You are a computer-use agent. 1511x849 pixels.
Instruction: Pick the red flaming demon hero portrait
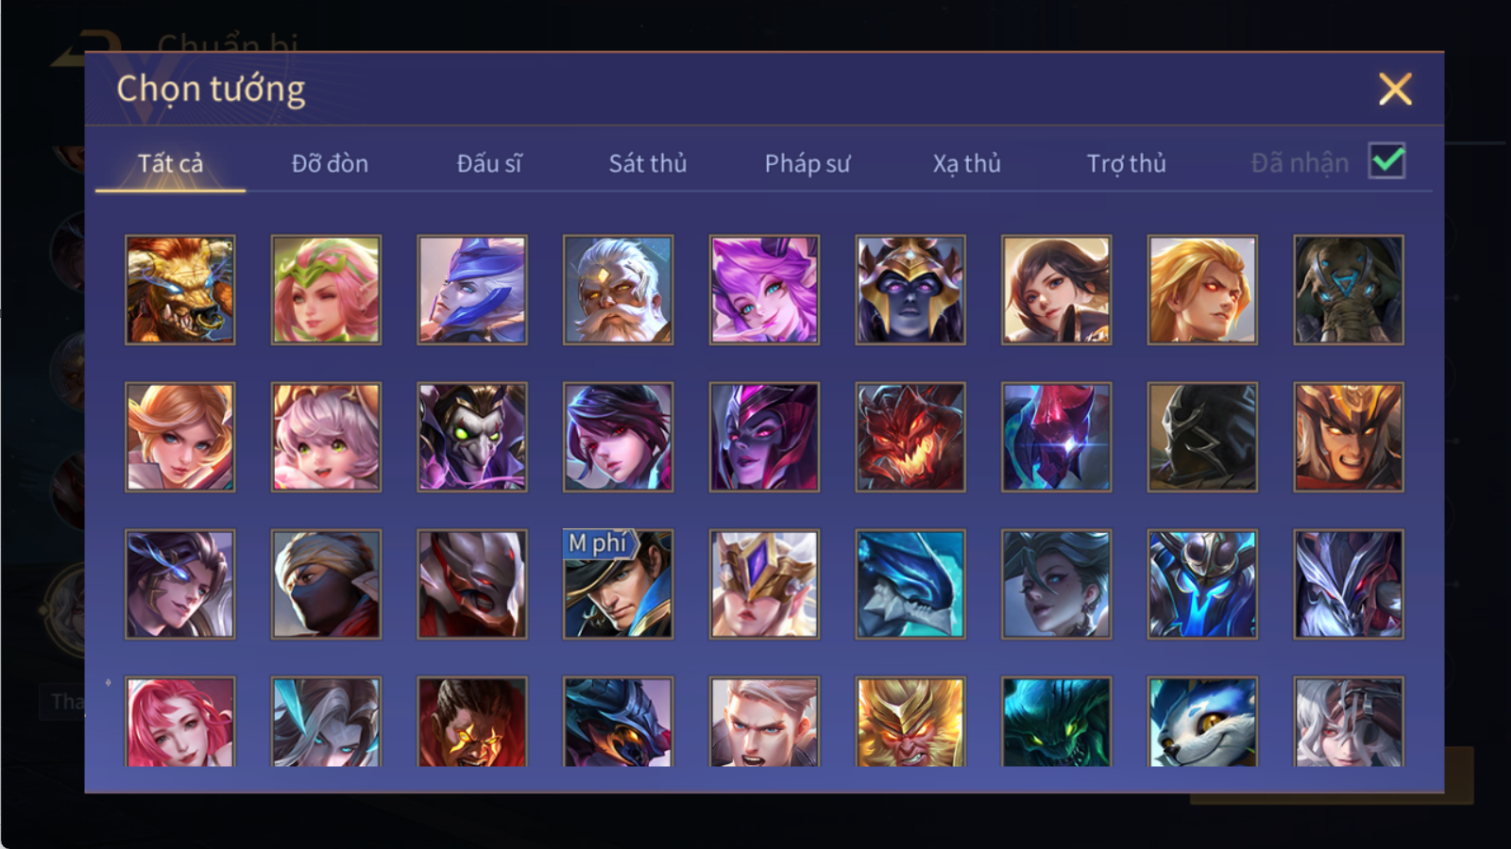tap(910, 437)
